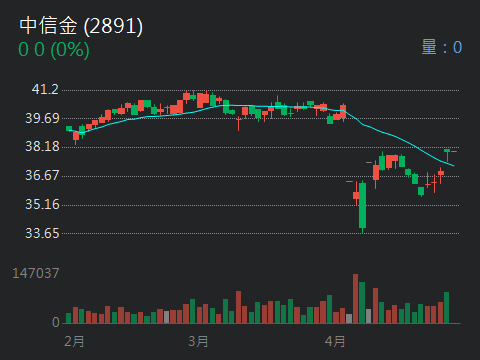The height and width of the screenshot is (360, 480).
Task: Select the 33.65 price axis label
Action: [x=42, y=233]
